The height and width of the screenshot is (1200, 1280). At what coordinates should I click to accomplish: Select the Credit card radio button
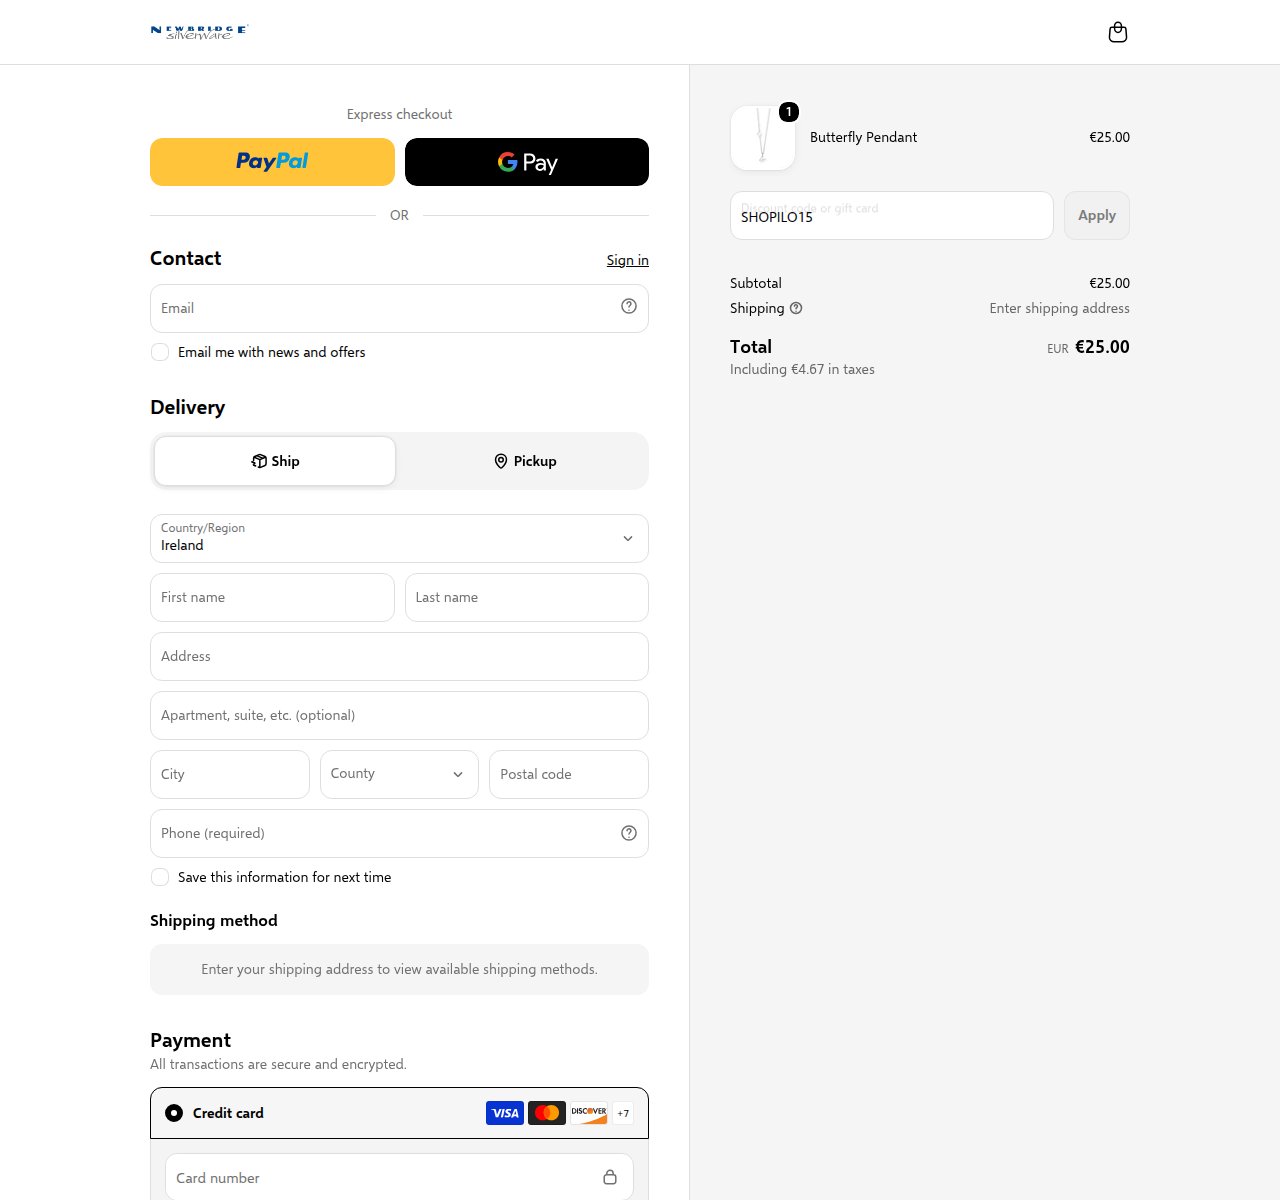click(x=174, y=1113)
